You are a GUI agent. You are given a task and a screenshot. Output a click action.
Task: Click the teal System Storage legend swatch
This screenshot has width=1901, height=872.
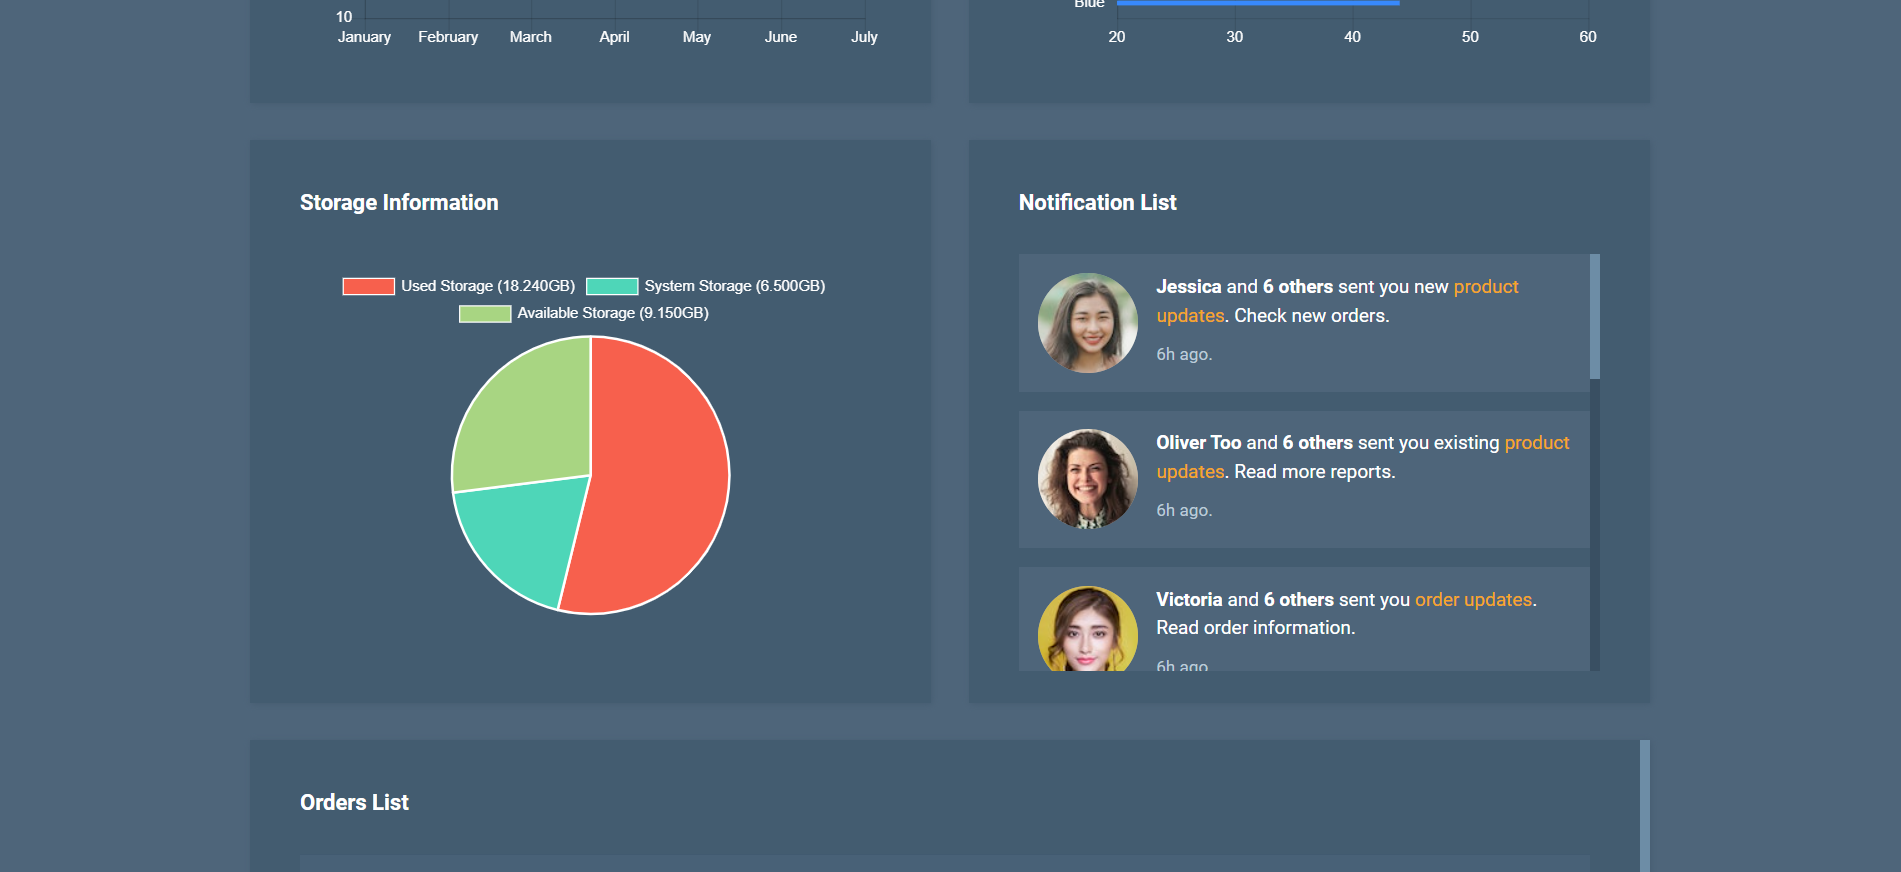coord(612,286)
